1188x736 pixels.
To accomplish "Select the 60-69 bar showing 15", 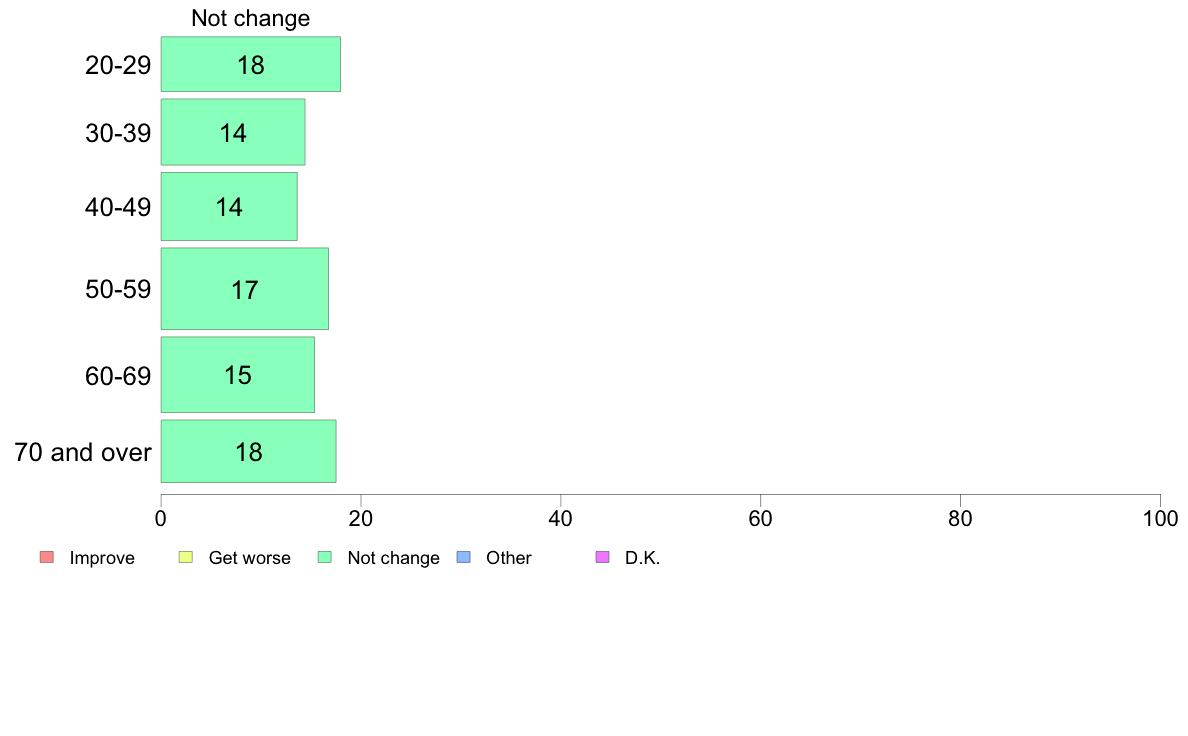I will click(238, 374).
